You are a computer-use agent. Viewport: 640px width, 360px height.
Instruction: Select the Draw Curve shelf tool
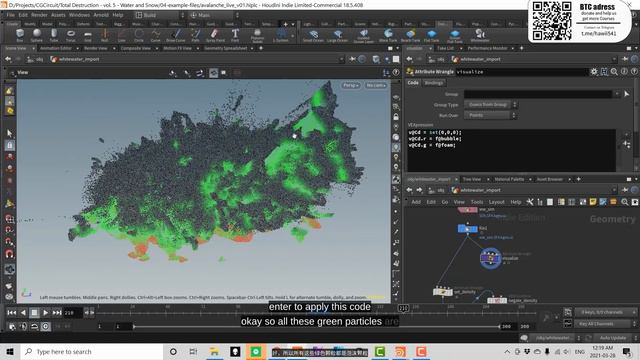[176, 36]
